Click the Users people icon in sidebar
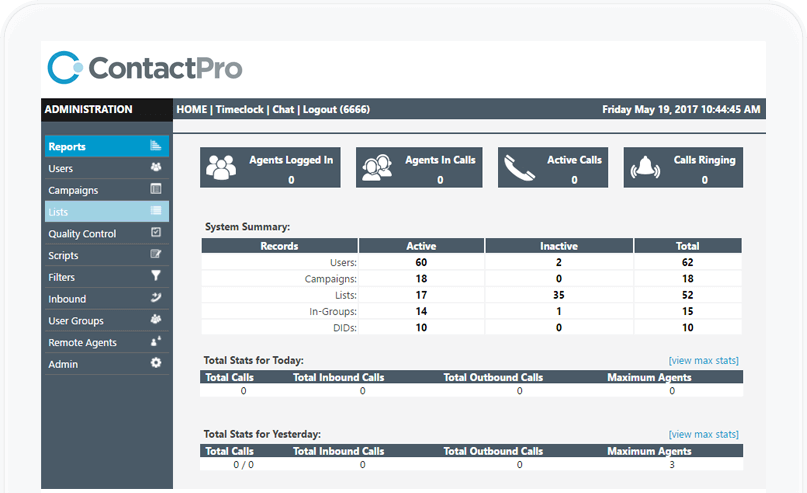 155,167
